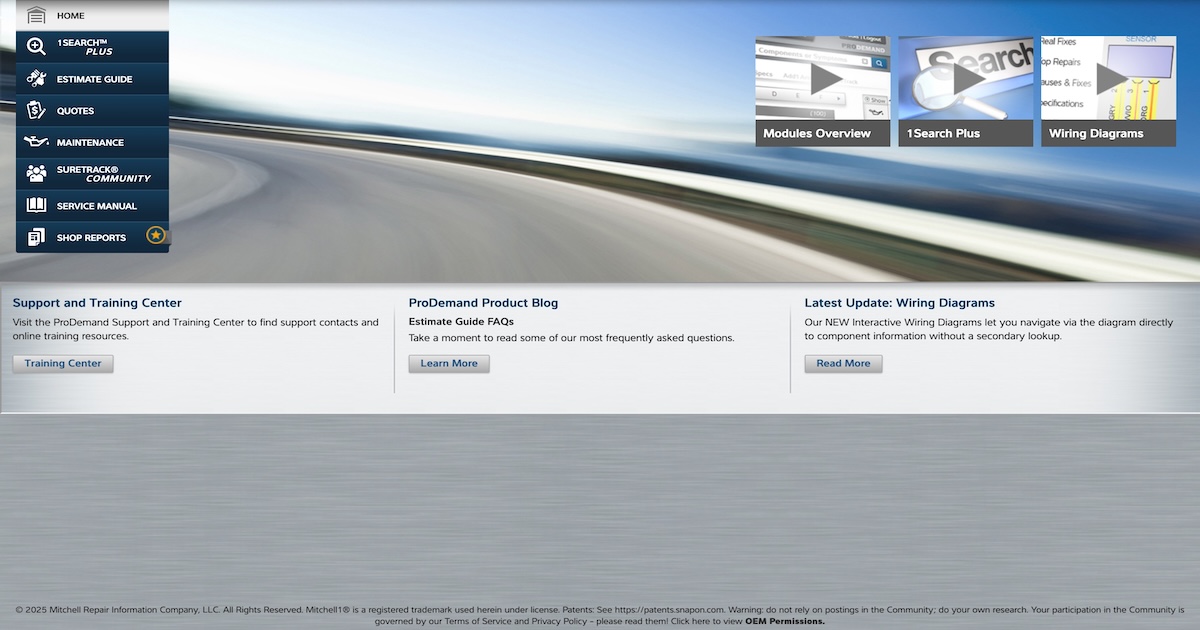Click the SureTrack Community people icon
1200x630 pixels.
coord(36,174)
